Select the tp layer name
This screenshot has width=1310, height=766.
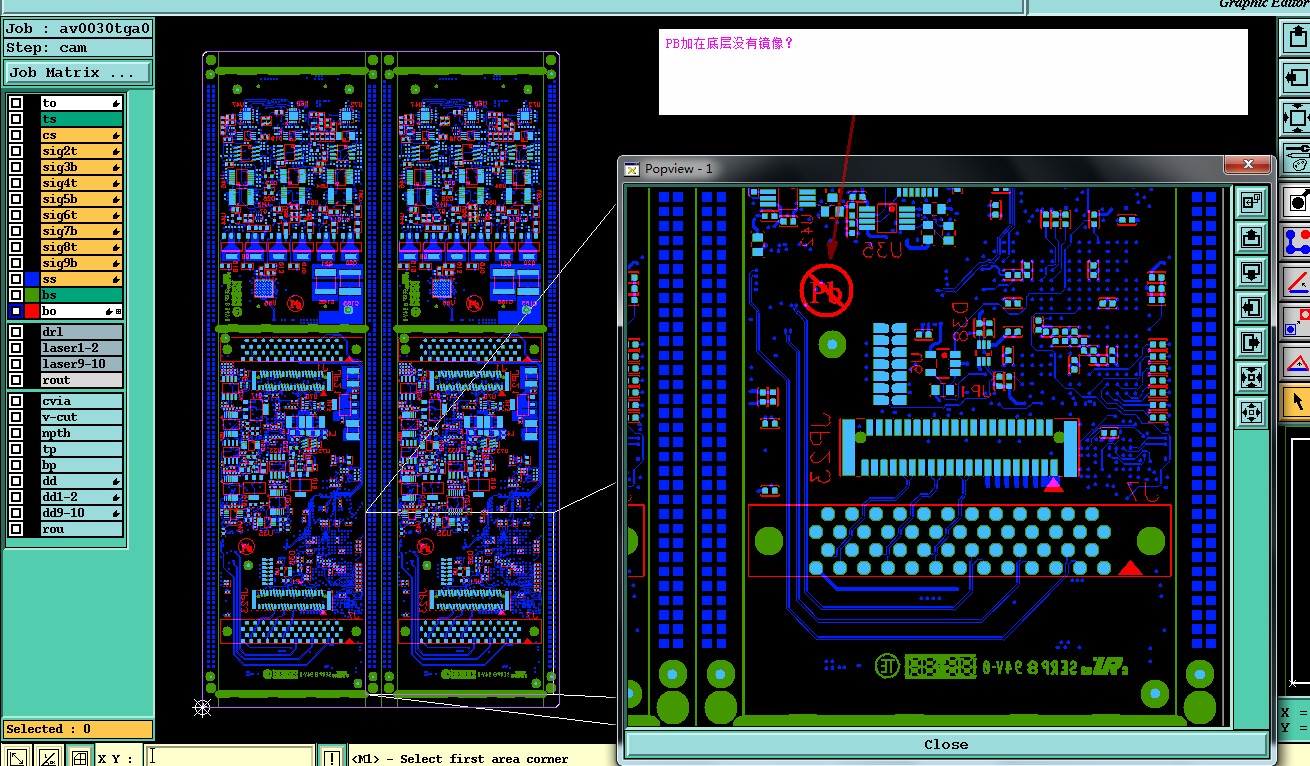pyautogui.click(x=81, y=449)
